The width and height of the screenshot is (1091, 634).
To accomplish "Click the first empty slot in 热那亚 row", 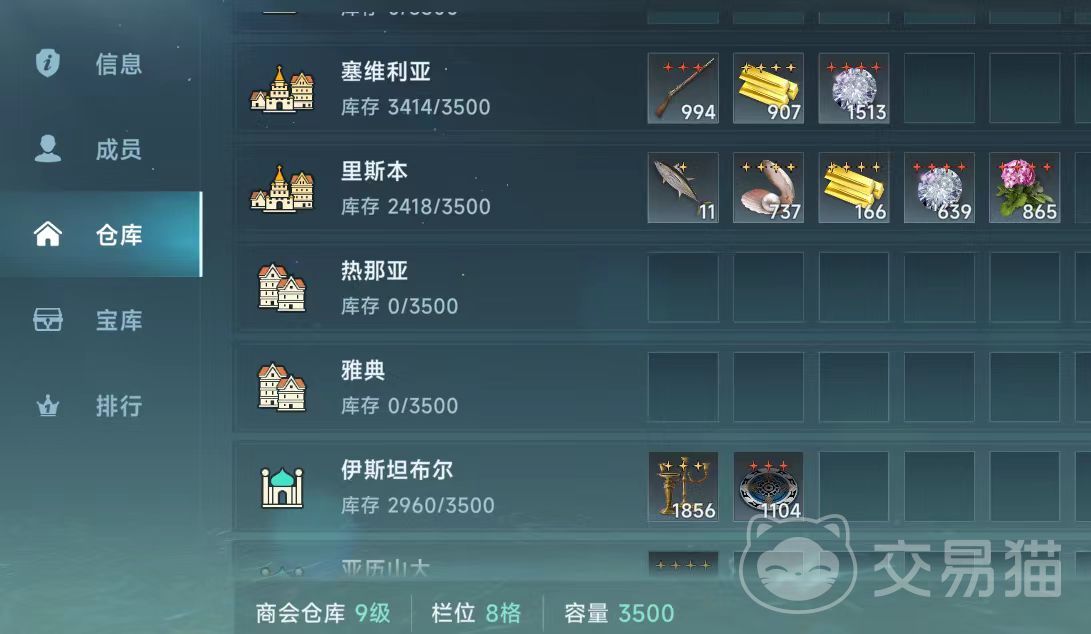I will [683, 287].
